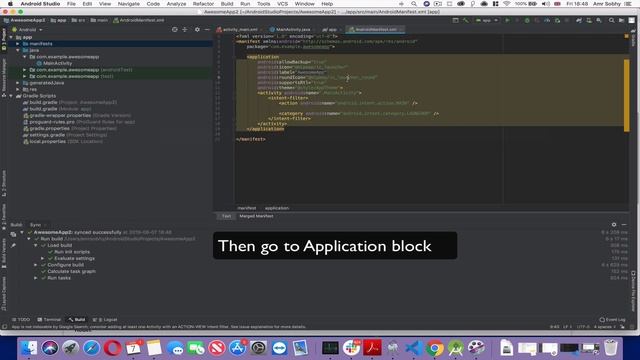Open the AVD Manager icon
The width and height of the screenshot is (640, 360).
tap(589, 20)
